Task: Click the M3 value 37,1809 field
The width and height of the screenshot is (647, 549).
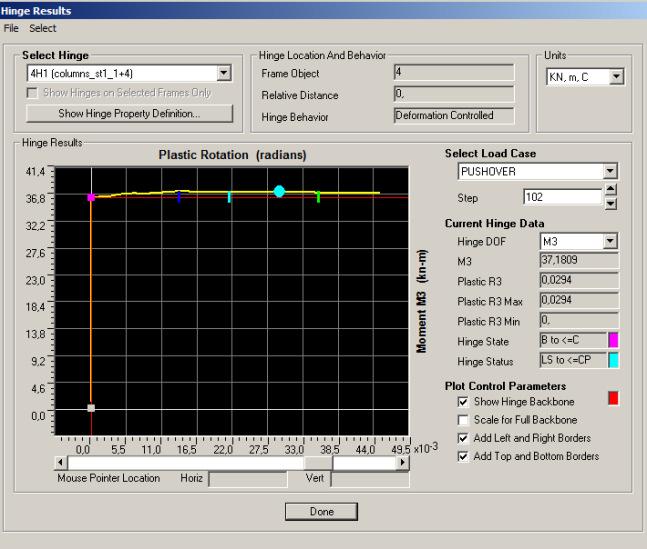Action: point(579,260)
